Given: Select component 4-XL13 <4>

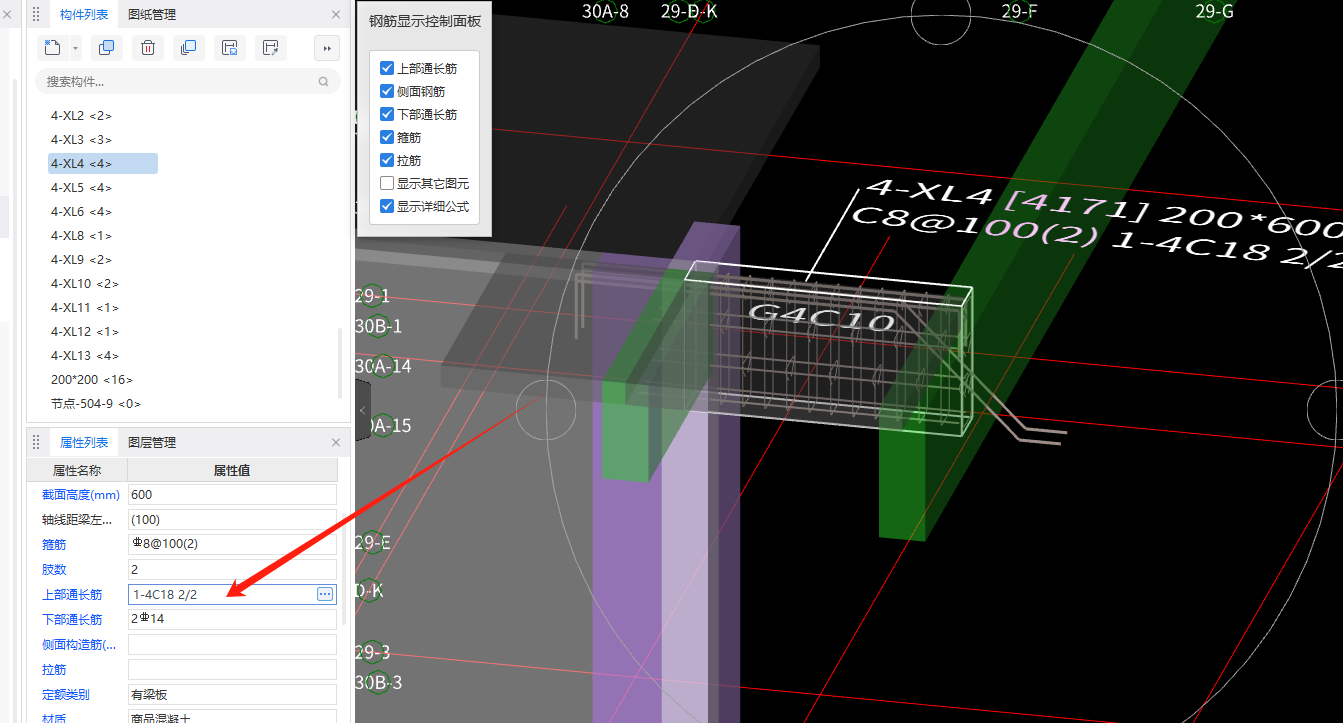Looking at the screenshot, I should [x=85, y=356].
